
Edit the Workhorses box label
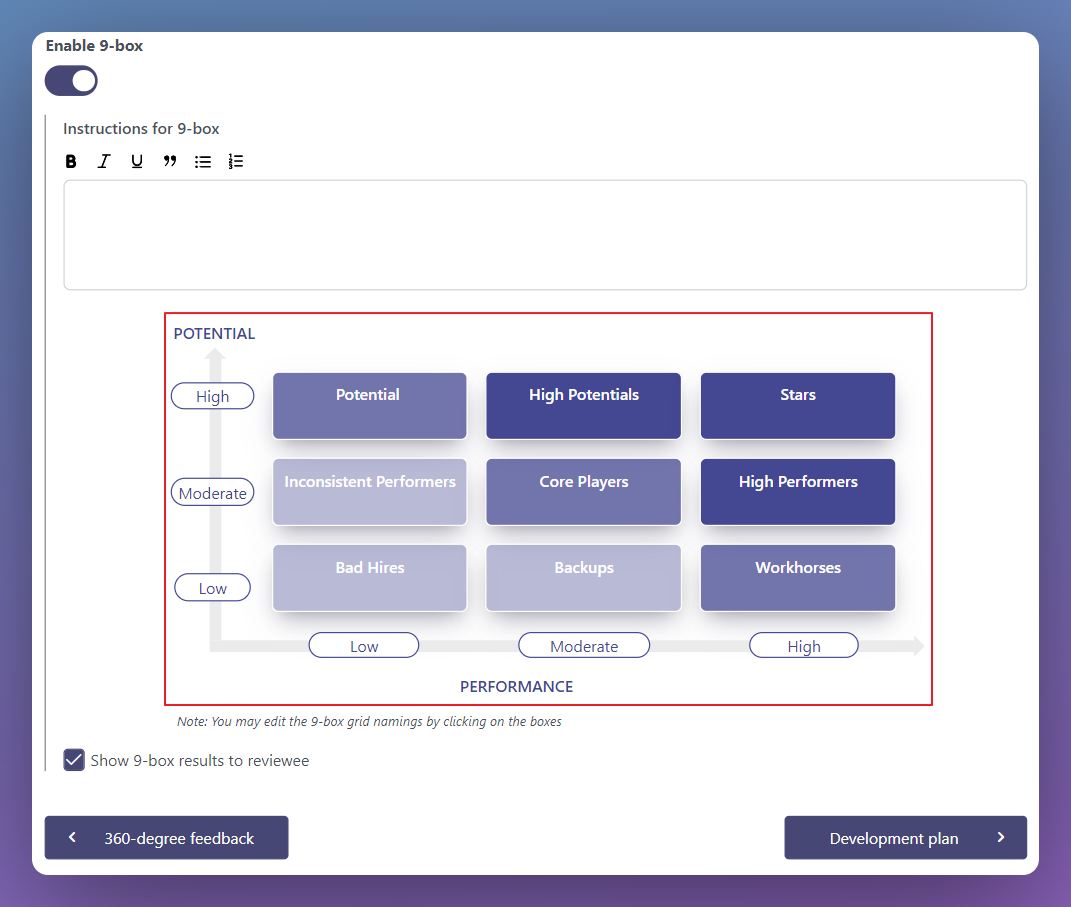coord(797,578)
